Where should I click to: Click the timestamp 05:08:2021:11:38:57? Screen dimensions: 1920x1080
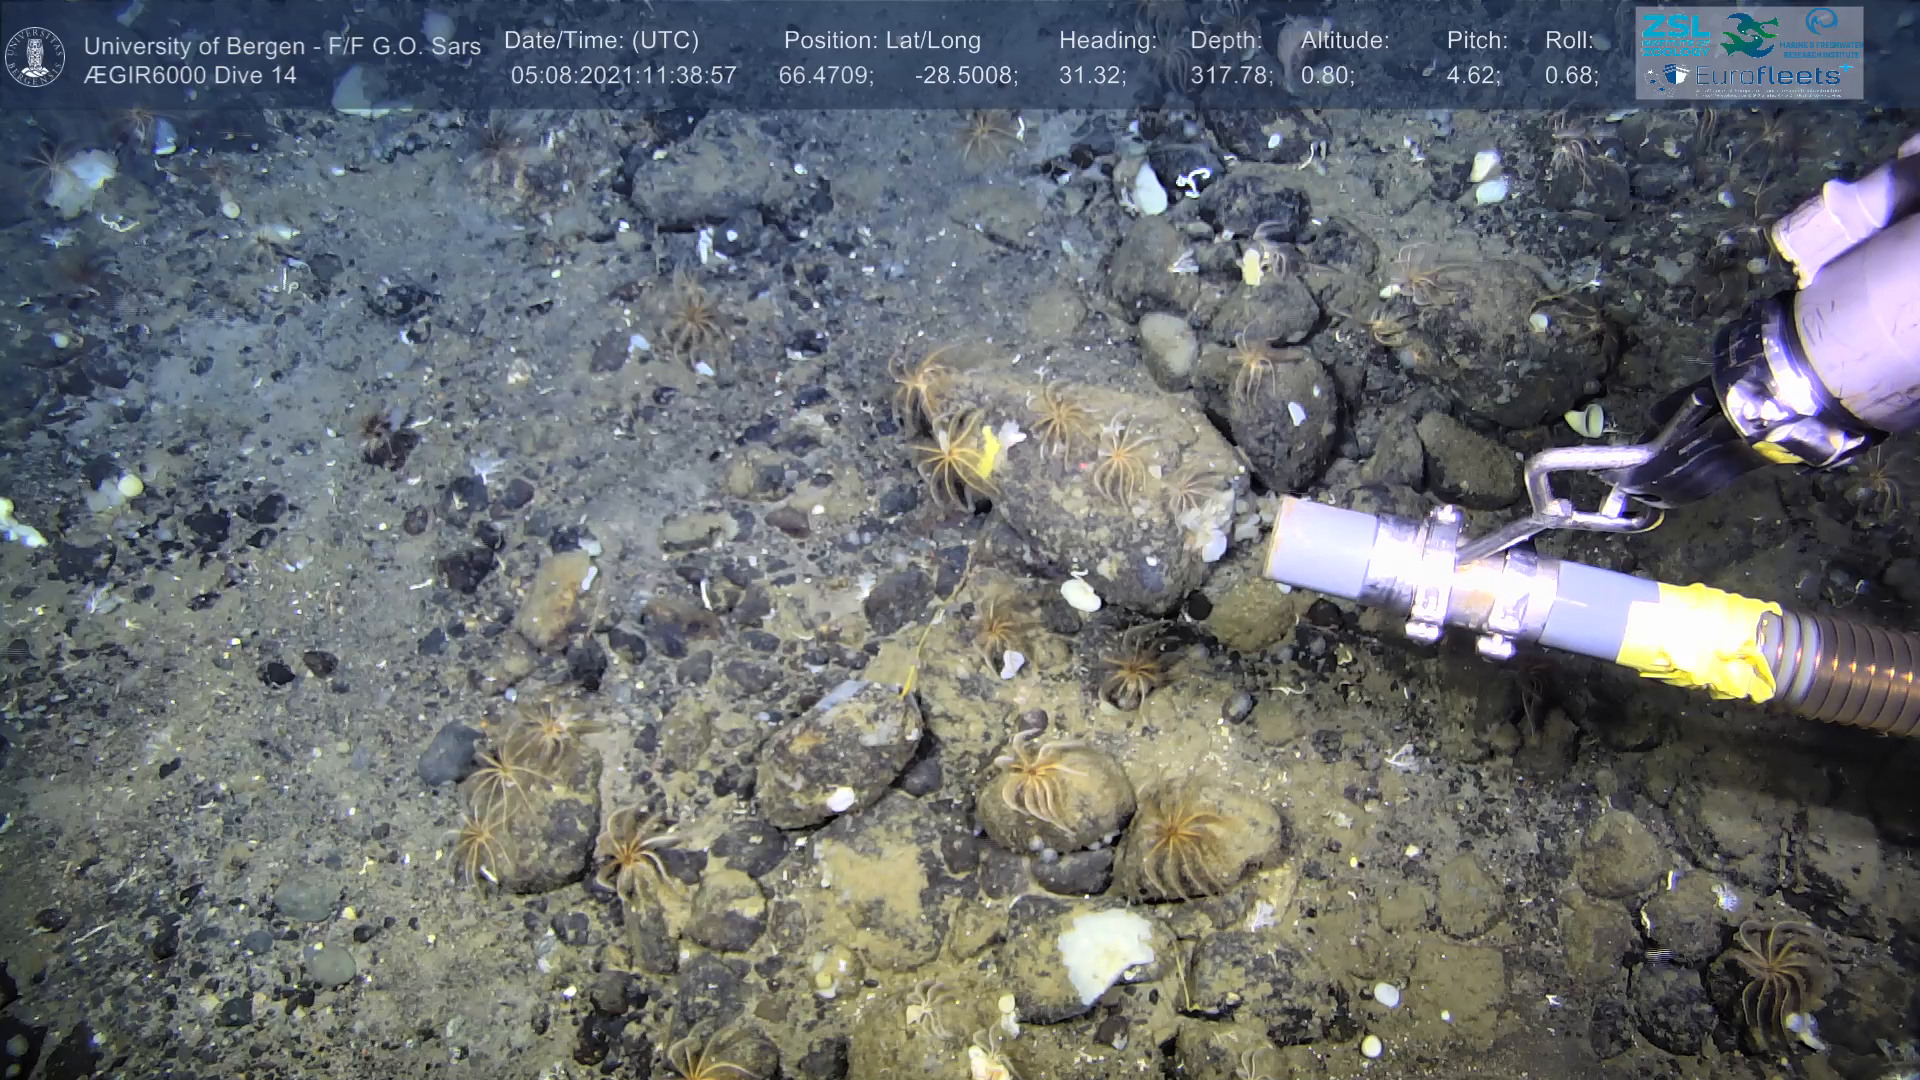click(x=623, y=76)
